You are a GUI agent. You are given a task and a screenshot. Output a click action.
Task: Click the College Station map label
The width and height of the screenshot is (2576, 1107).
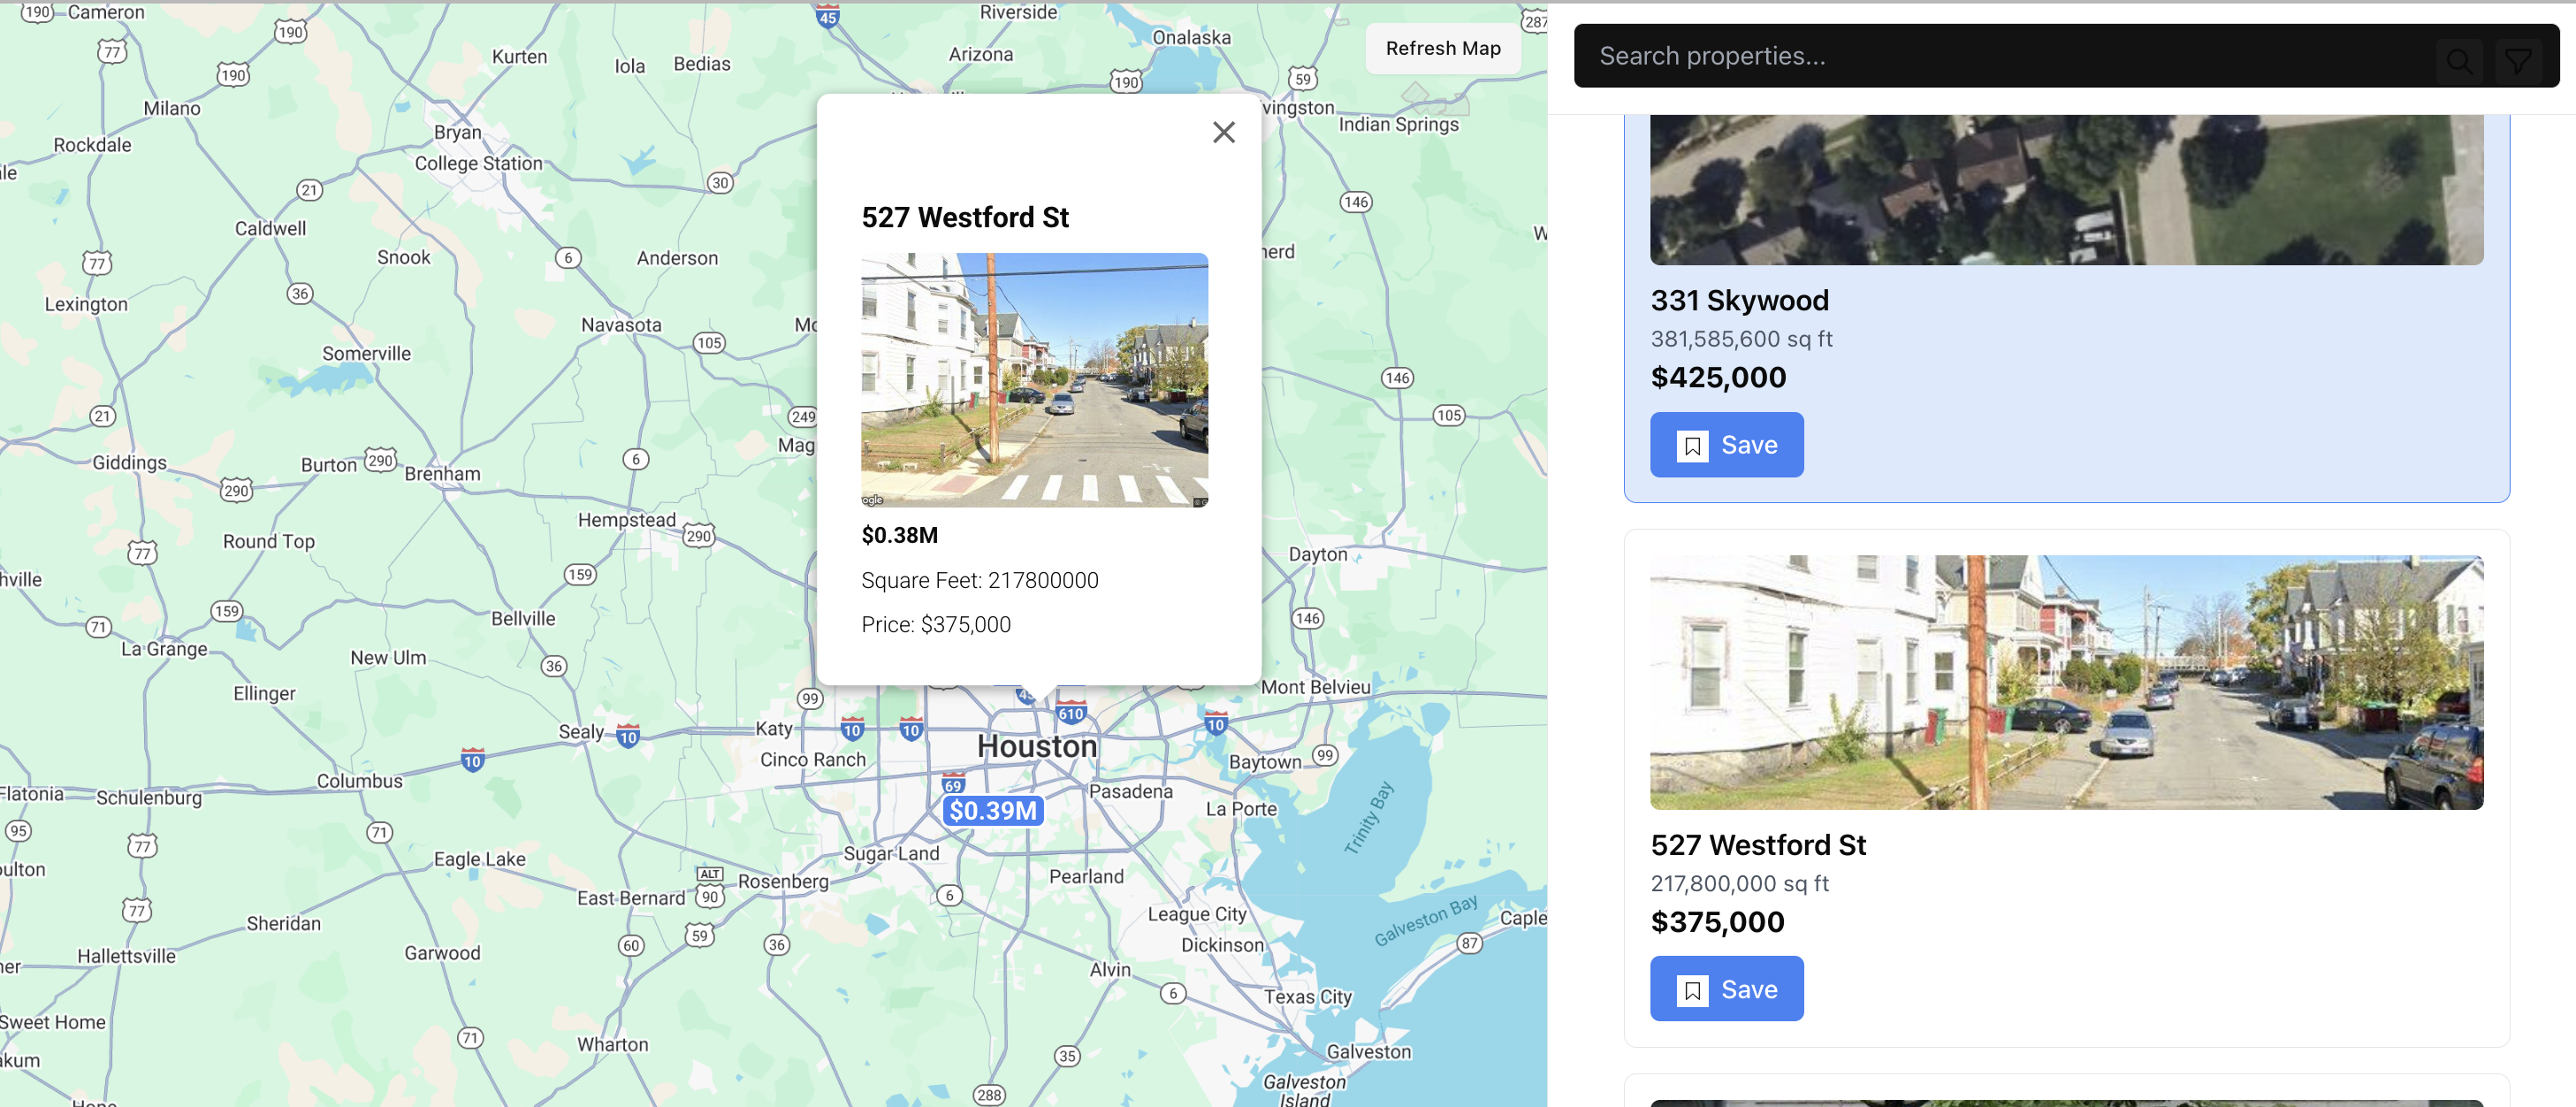[x=478, y=163]
